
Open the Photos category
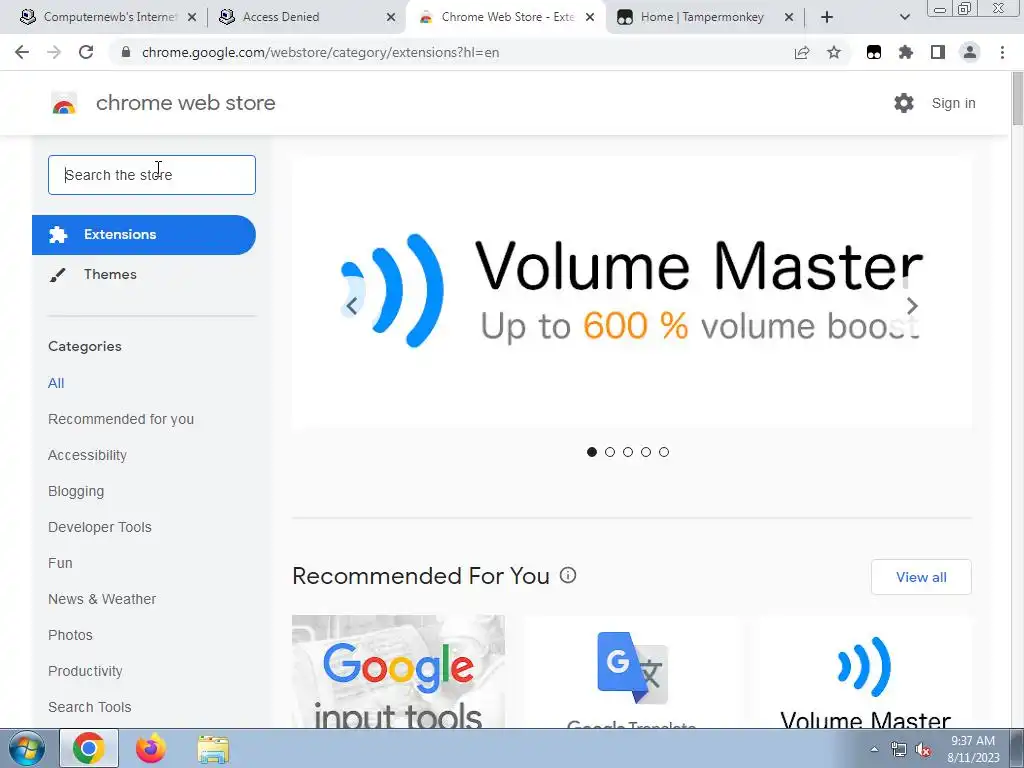click(x=71, y=635)
